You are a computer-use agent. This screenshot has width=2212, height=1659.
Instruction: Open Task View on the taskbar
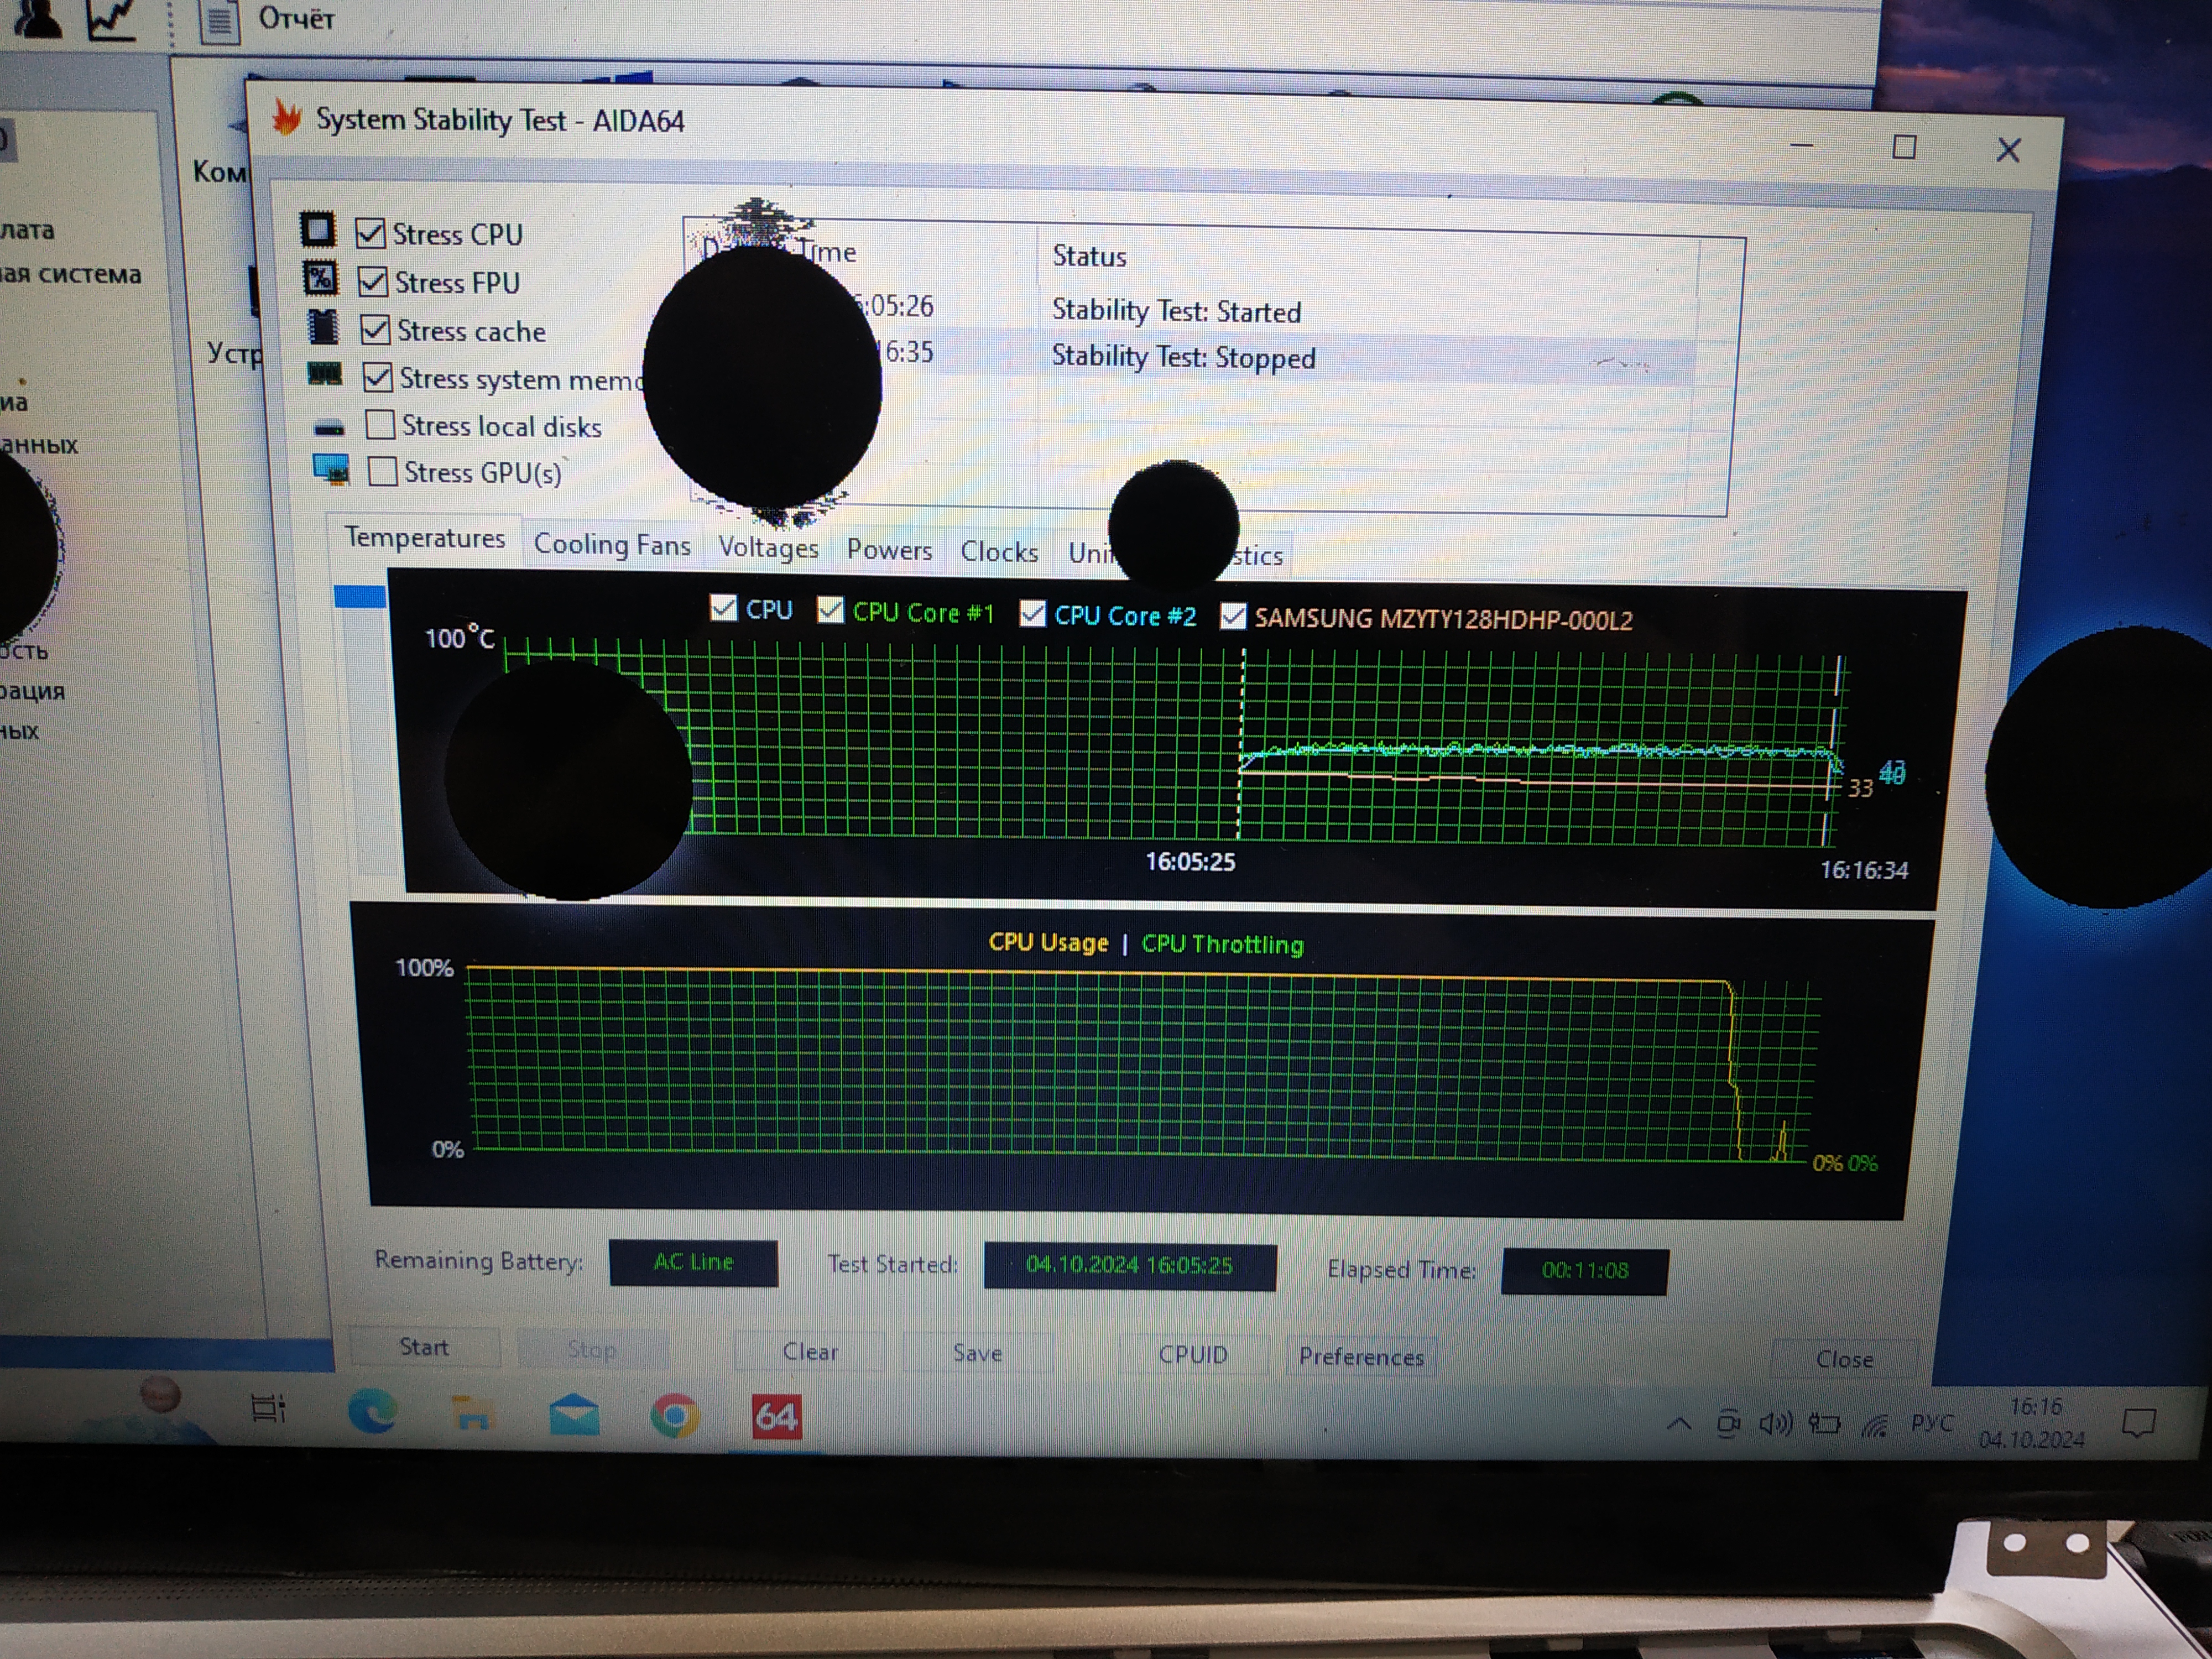(268, 1408)
